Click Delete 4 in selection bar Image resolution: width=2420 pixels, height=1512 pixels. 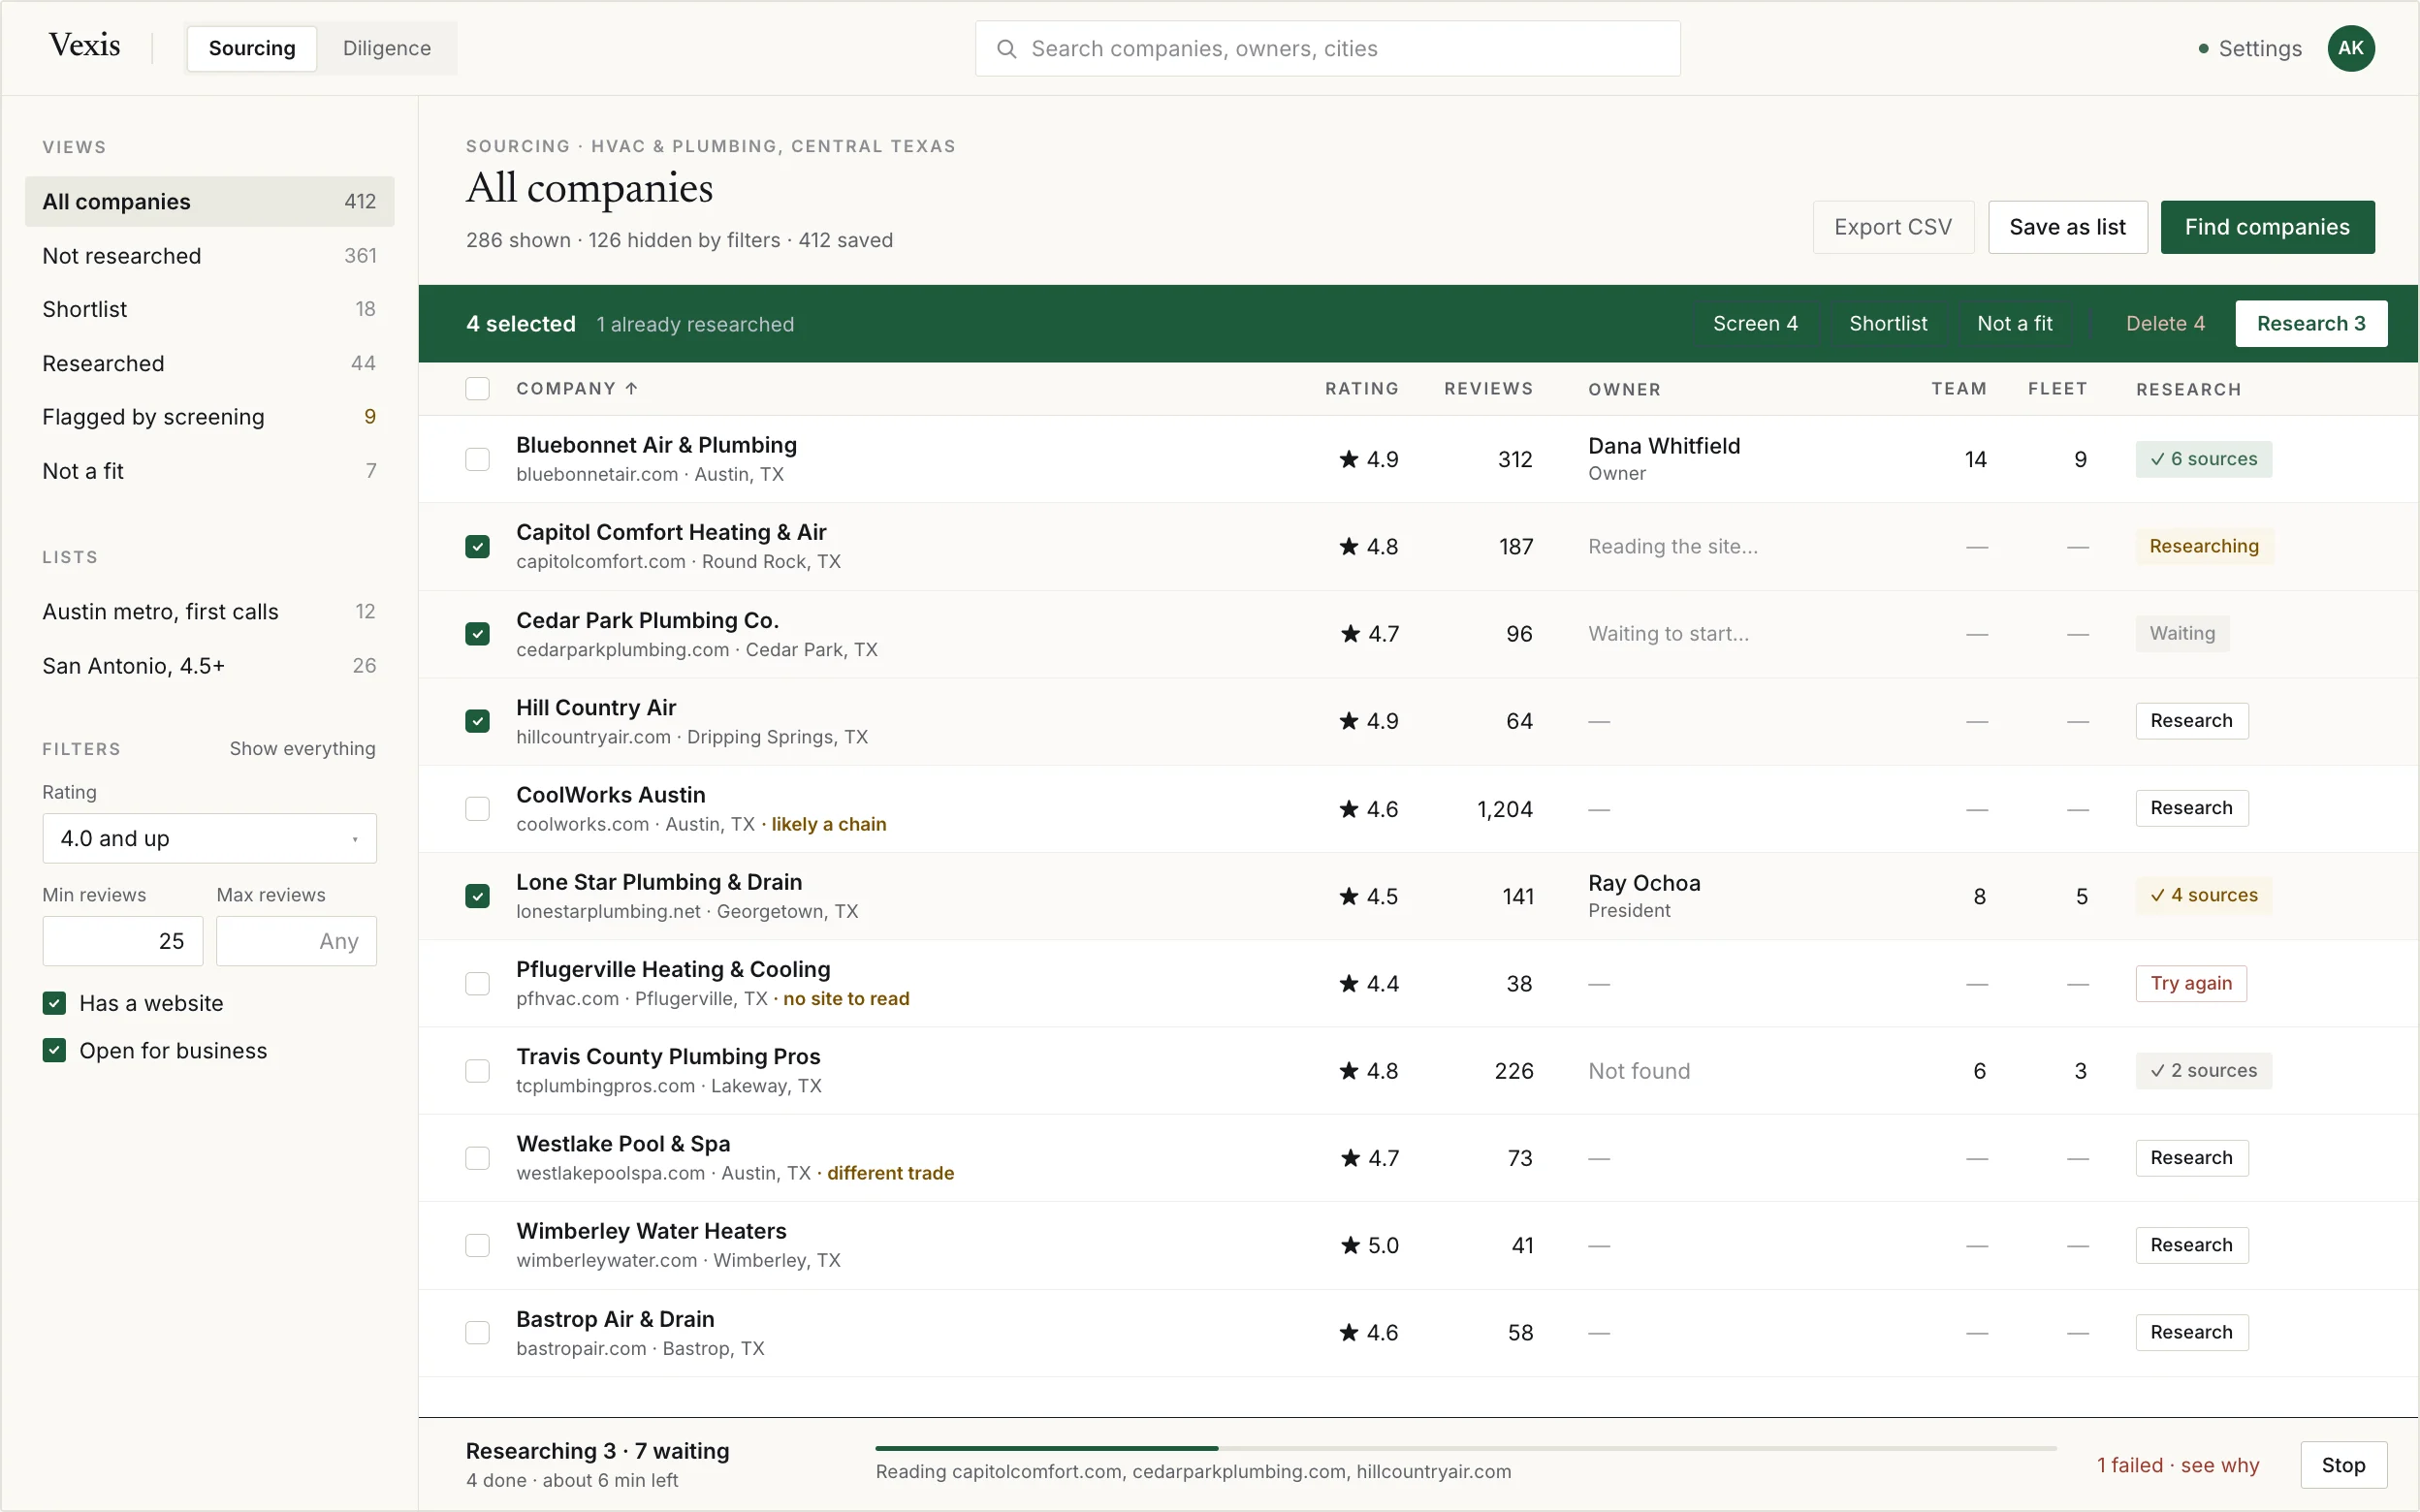tap(2165, 323)
